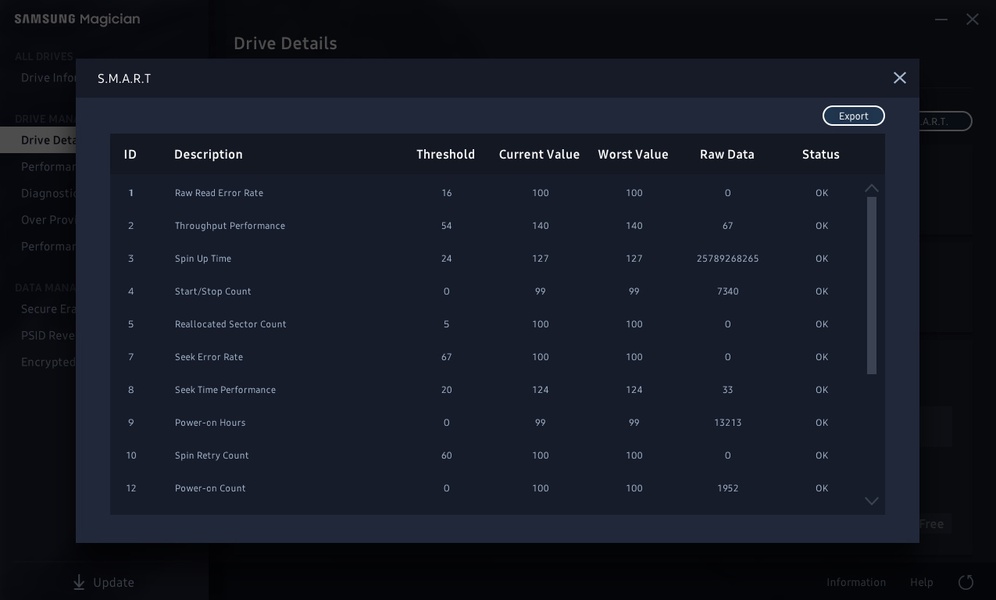Click the S.M.A.R.T table scrollbar thumb
The width and height of the screenshot is (996, 600).
[871, 285]
